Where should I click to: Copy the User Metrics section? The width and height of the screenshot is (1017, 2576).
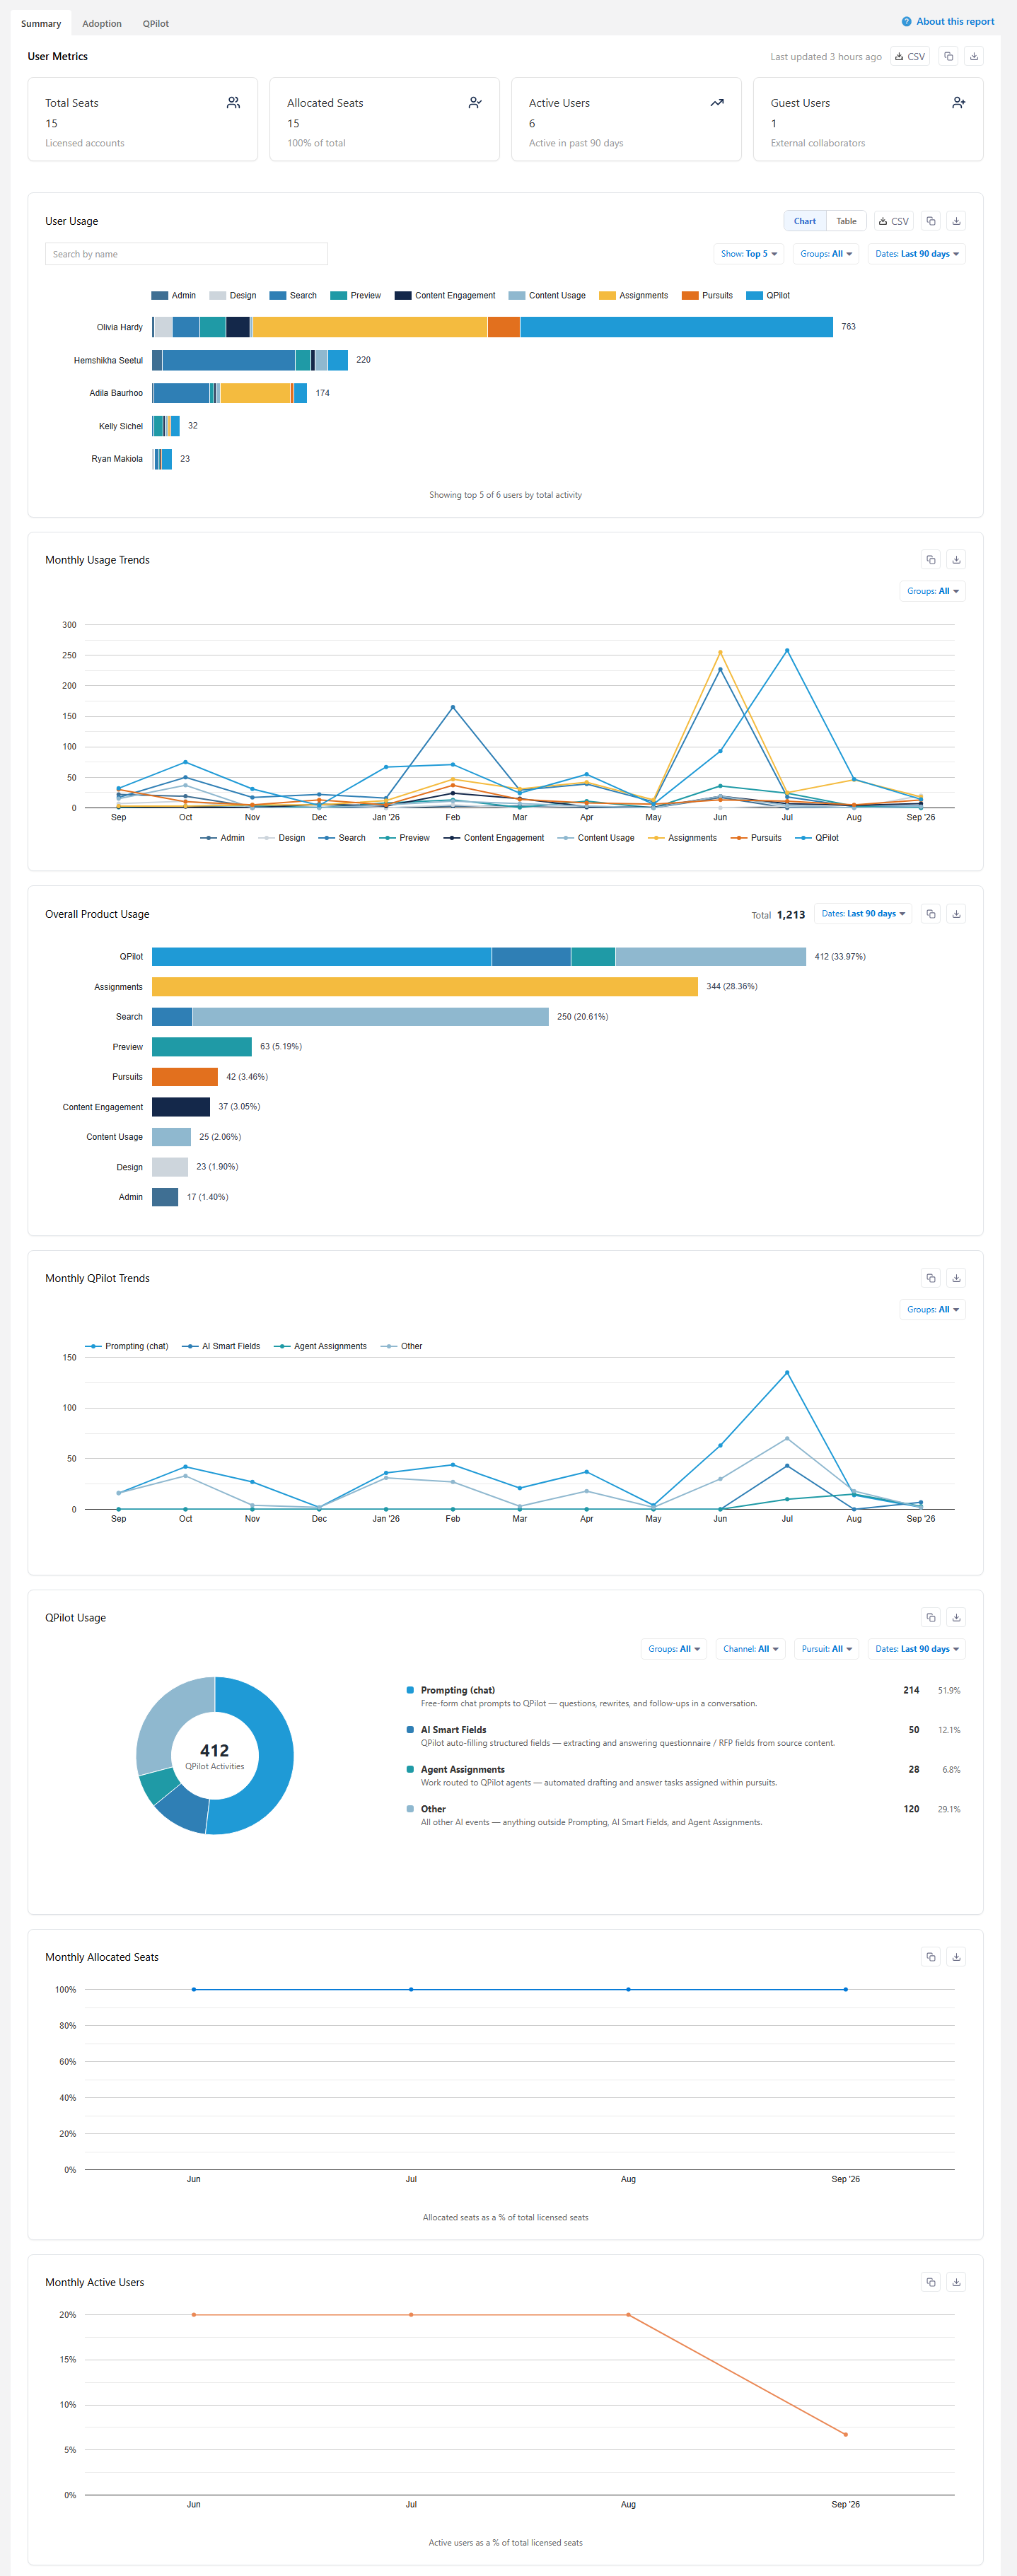pyautogui.click(x=948, y=56)
